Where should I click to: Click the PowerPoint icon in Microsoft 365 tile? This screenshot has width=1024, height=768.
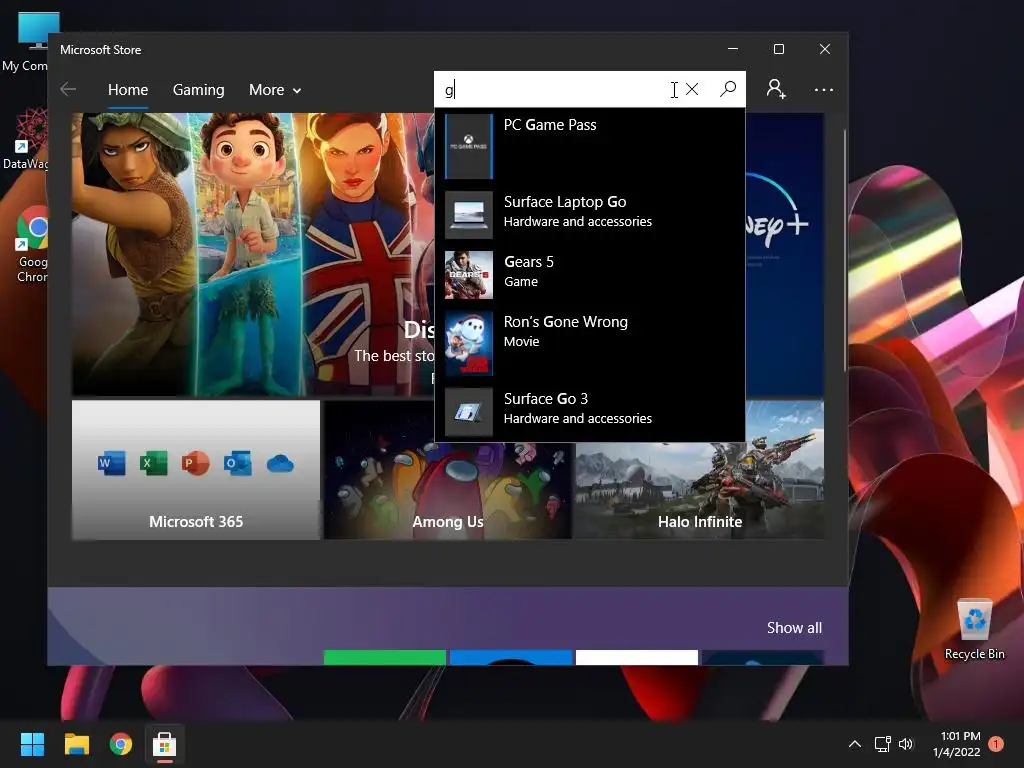195,464
